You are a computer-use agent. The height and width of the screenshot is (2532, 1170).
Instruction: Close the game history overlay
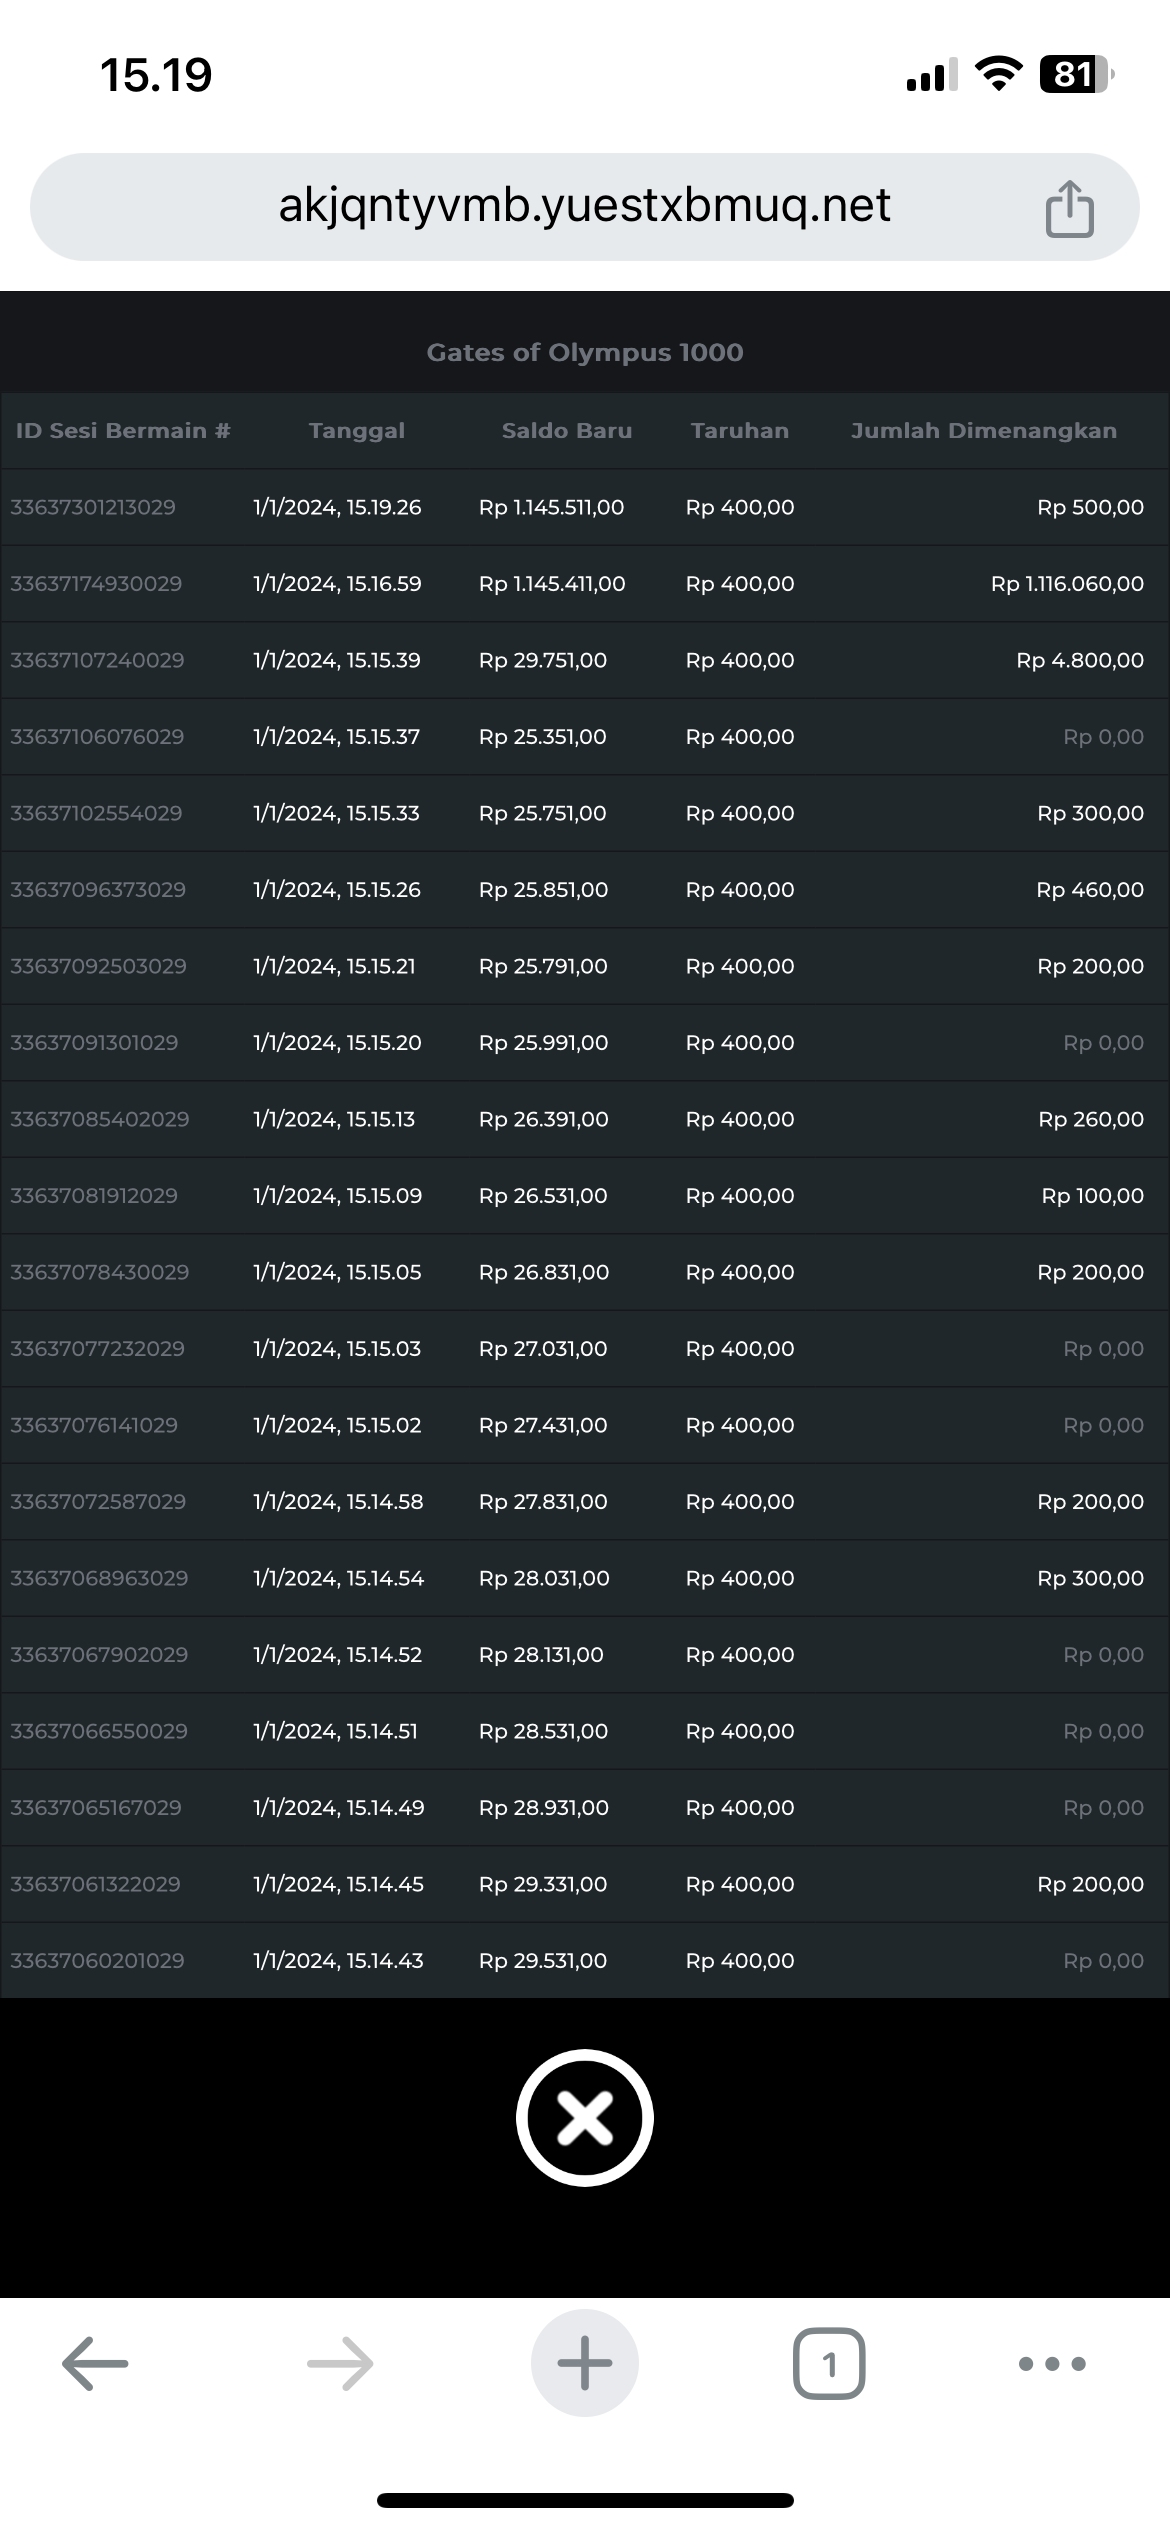click(584, 2118)
